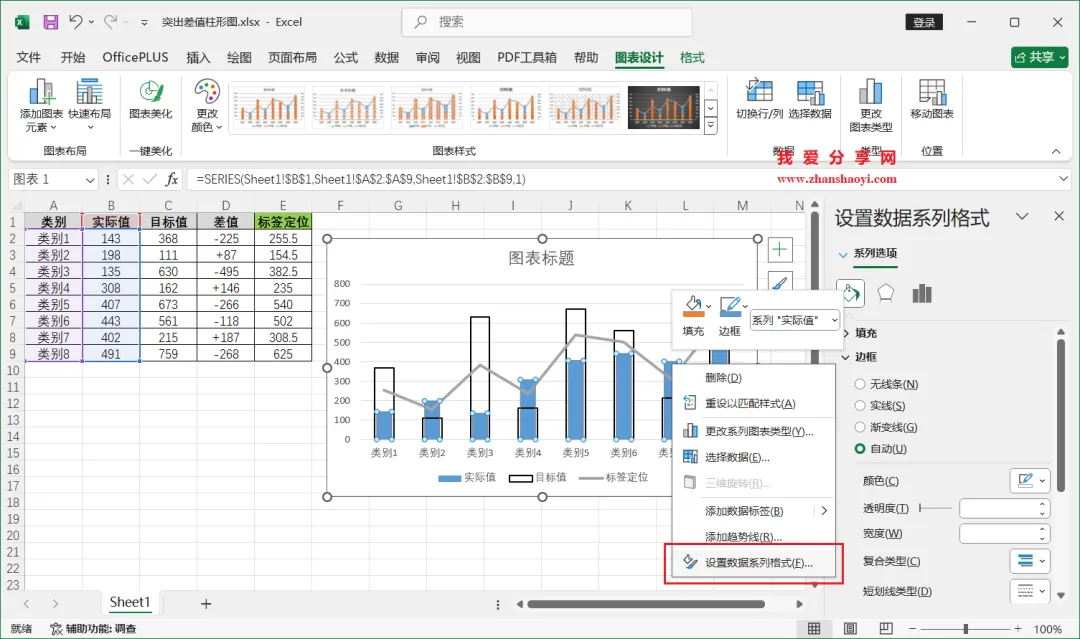Image resolution: width=1080 pixels, height=639 pixels.
Task: Select the Sheet1 tab
Action: coord(129,603)
